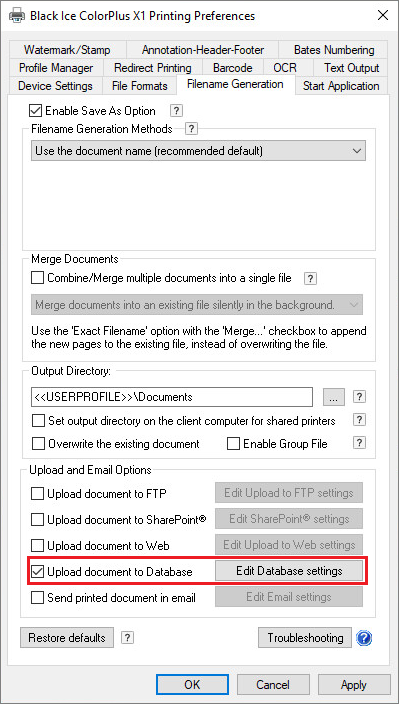Check Overwrite the existing document
The image size is (399, 704).
(39, 444)
